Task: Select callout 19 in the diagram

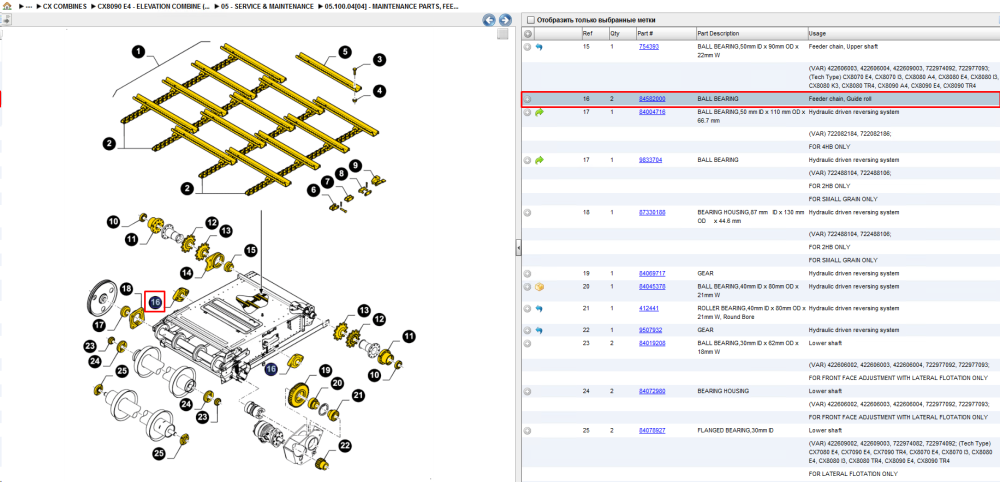Action: point(325,370)
